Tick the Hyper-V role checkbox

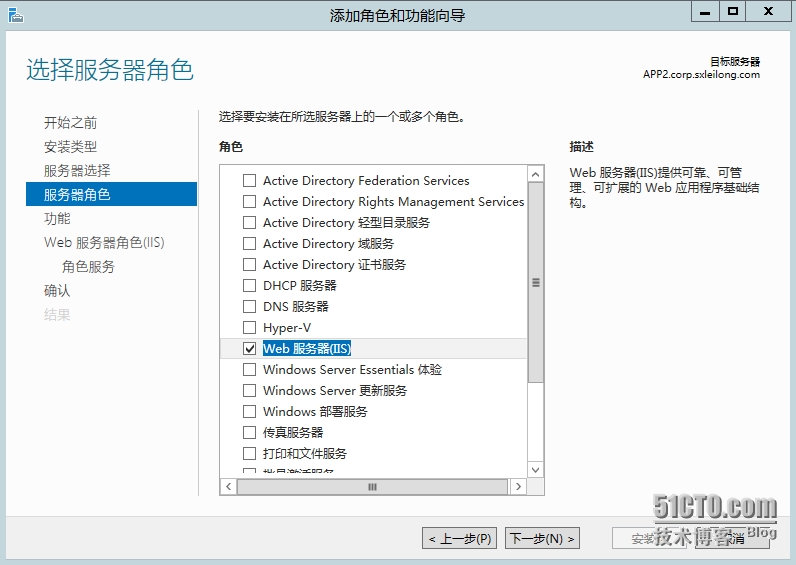(x=249, y=327)
